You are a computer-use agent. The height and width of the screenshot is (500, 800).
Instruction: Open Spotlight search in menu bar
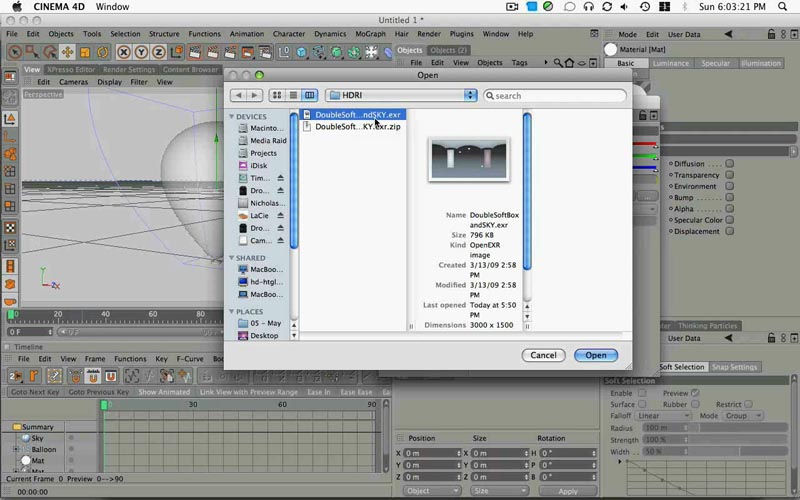click(x=782, y=7)
